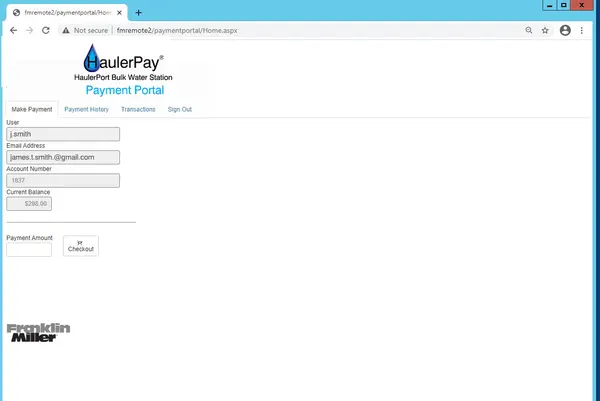The image size is (600, 401).
Task: Close the browser window
Action: 581,5
